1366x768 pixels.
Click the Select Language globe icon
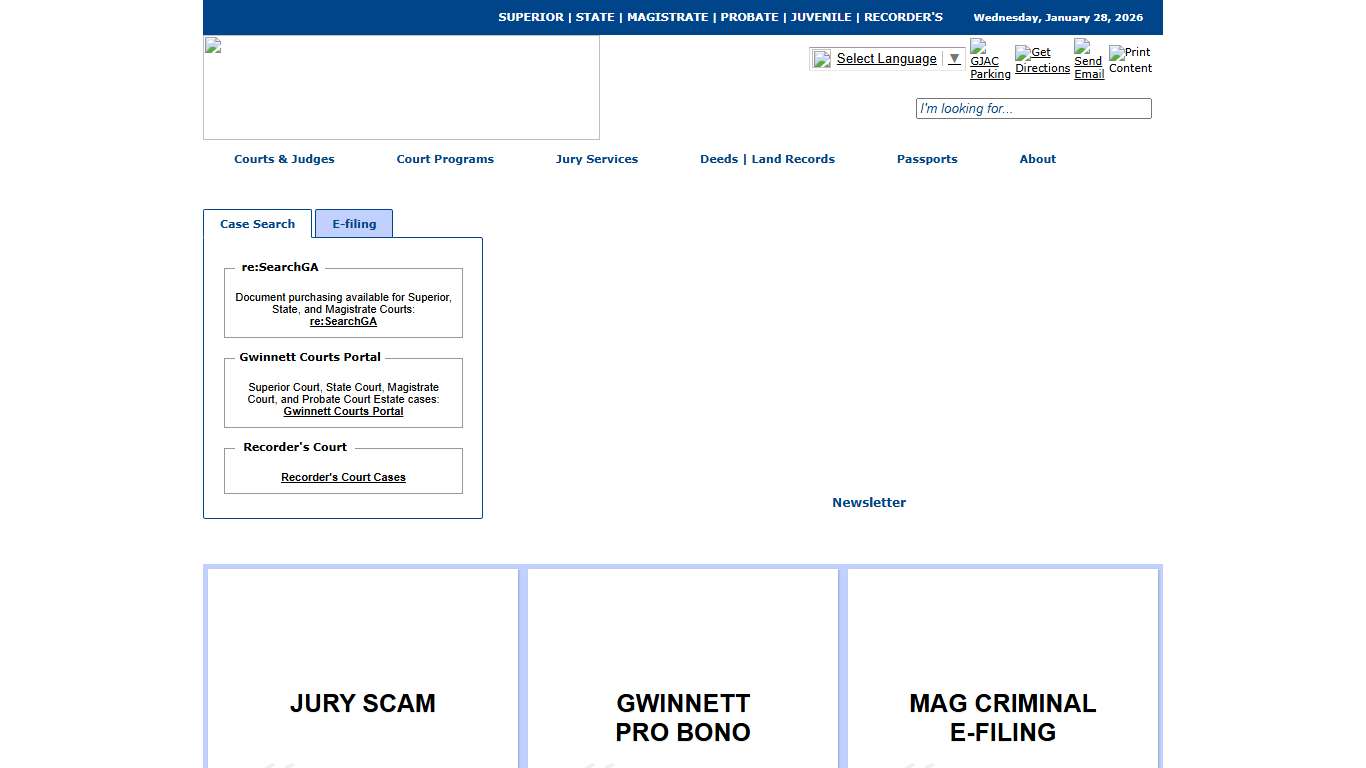[821, 58]
